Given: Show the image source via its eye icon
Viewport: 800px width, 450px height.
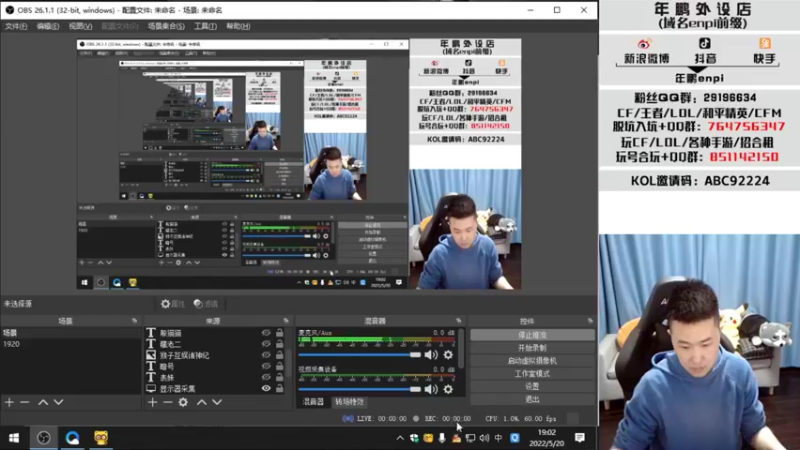Looking at the screenshot, I should point(266,355).
